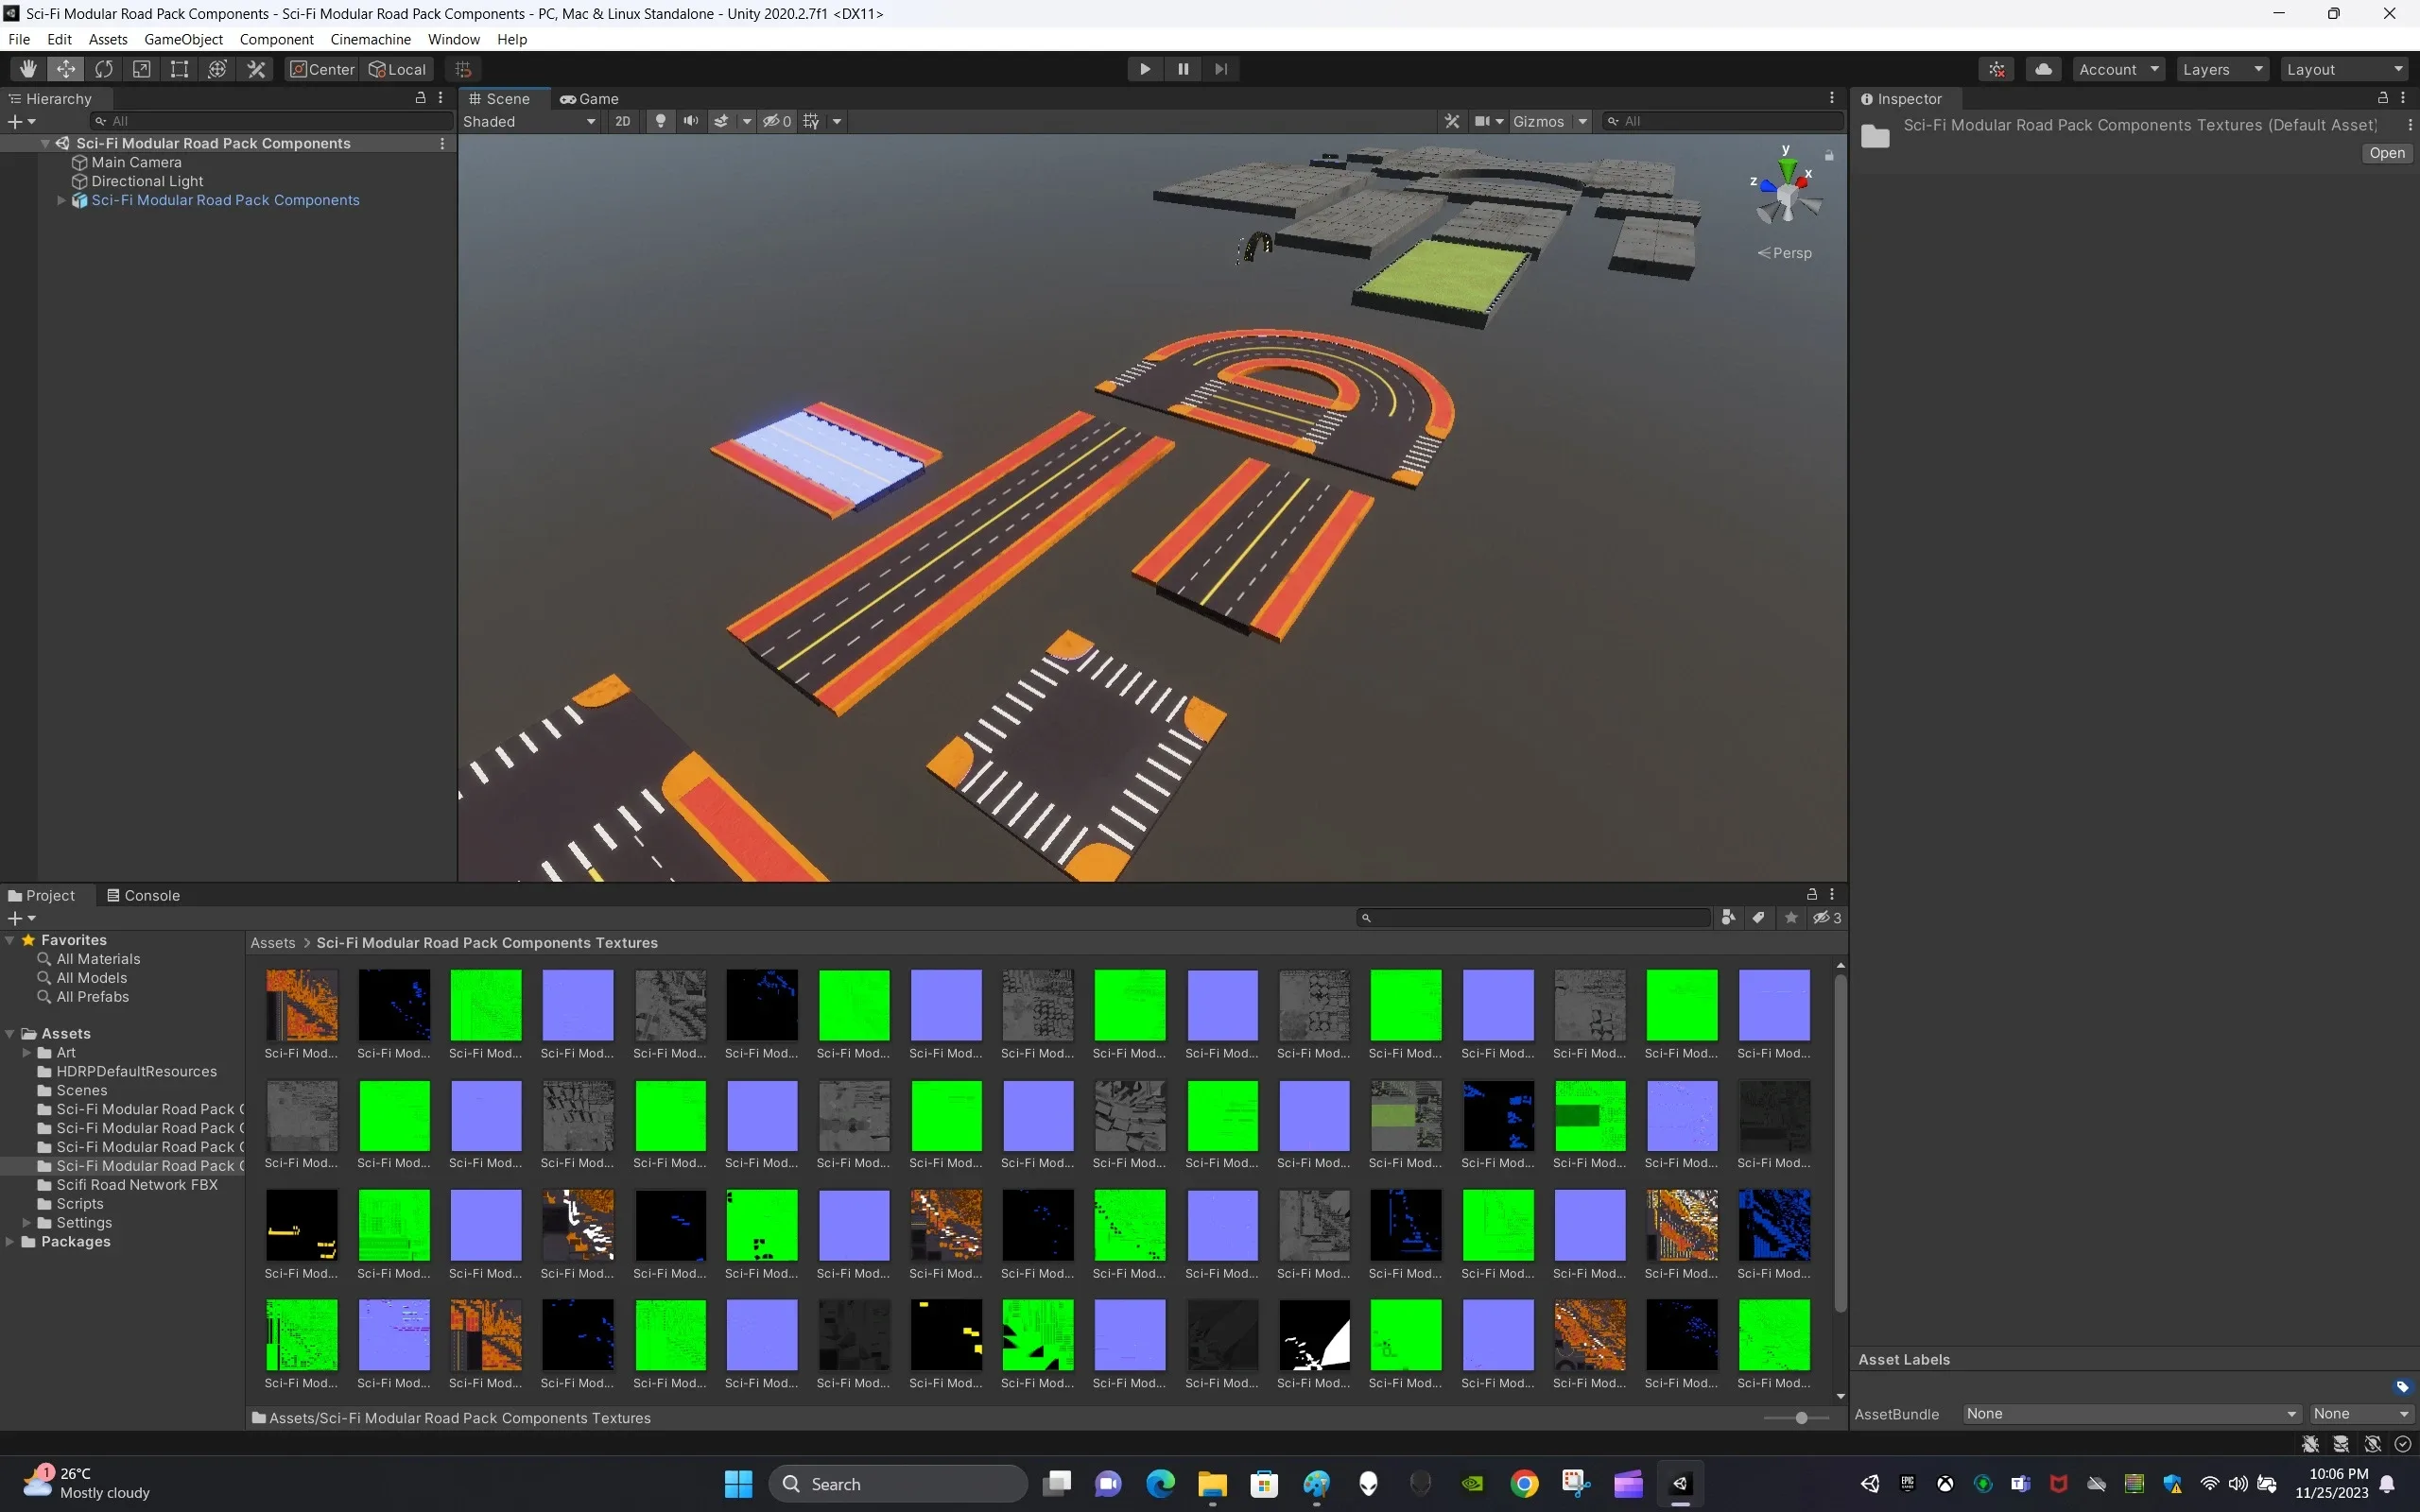The image size is (2420, 1512).
Task: Click the Pause button in toolbar
Action: click(1183, 70)
